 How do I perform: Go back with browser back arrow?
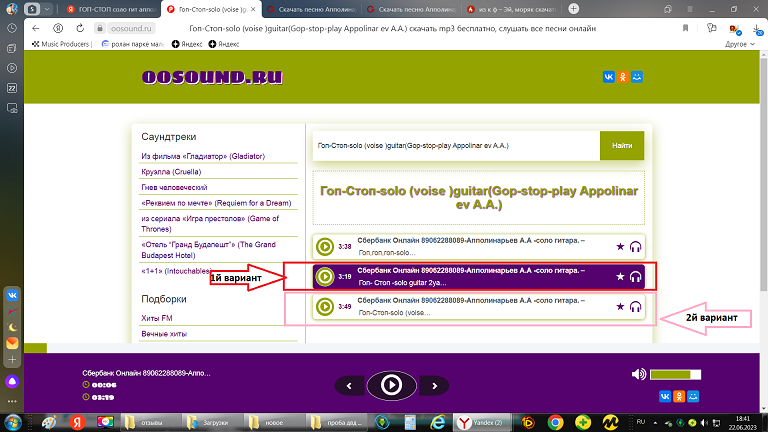36,28
